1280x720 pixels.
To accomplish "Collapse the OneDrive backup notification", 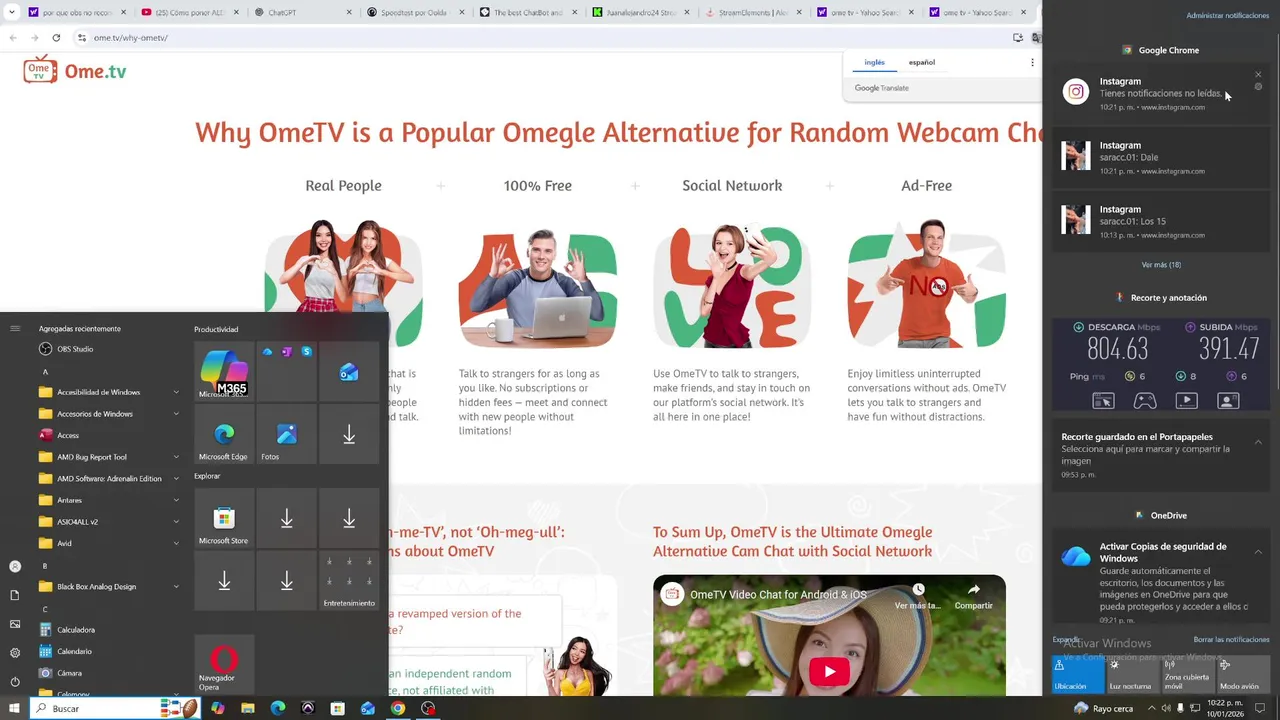I will click(1258, 552).
